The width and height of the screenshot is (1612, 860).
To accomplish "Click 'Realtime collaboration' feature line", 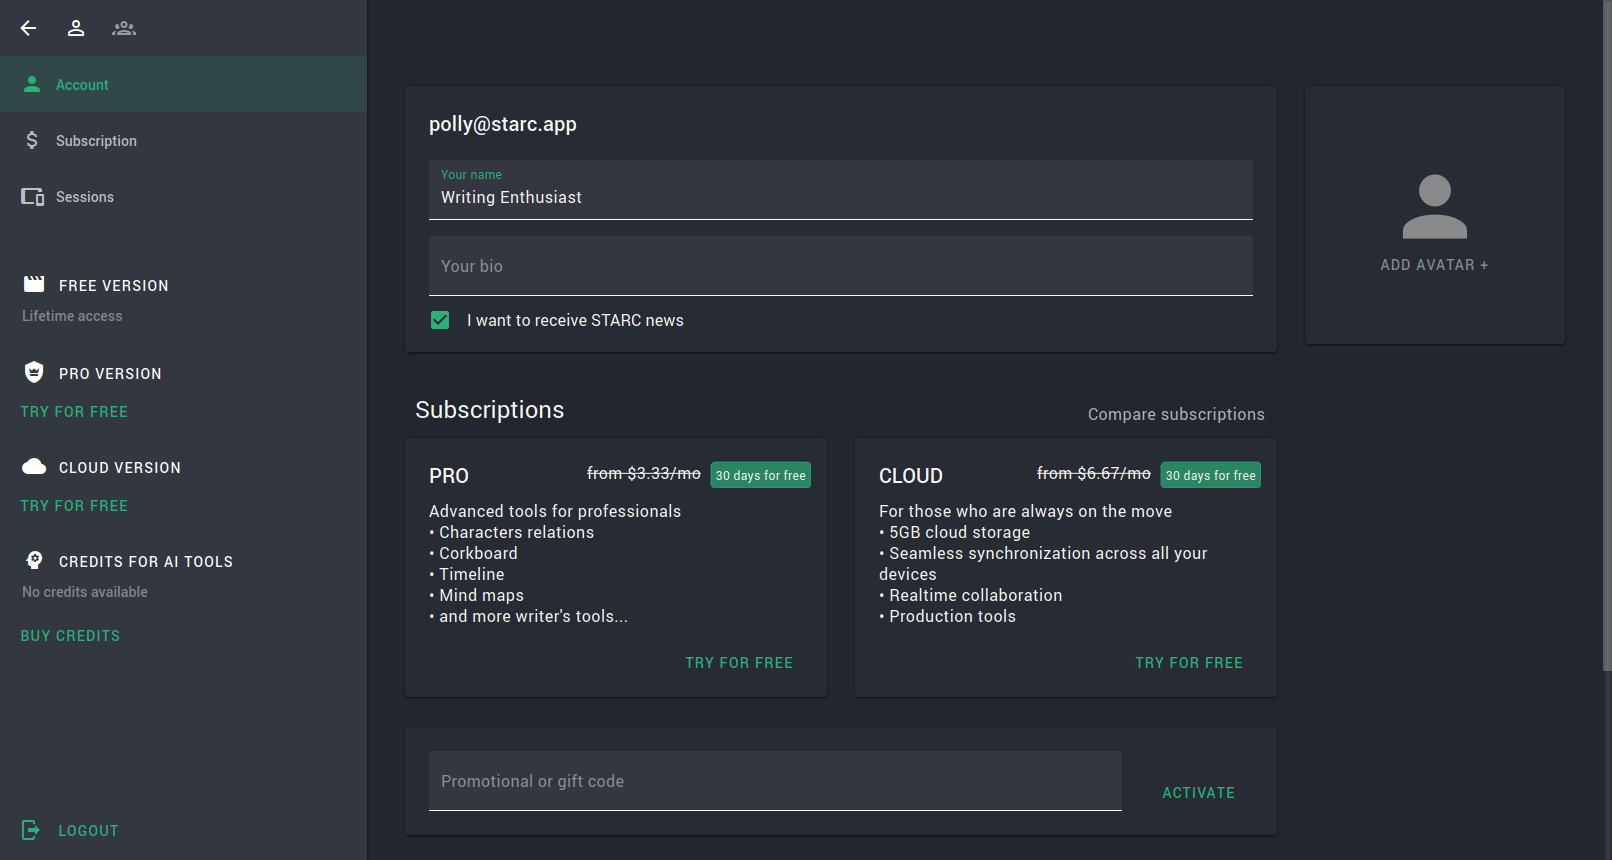I will 971,595.
